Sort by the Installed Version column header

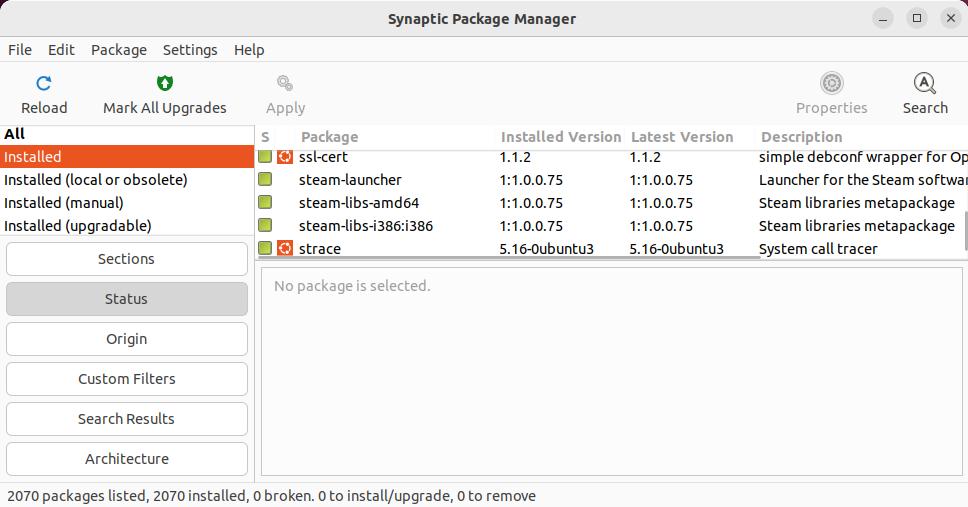tap(561, 137)
